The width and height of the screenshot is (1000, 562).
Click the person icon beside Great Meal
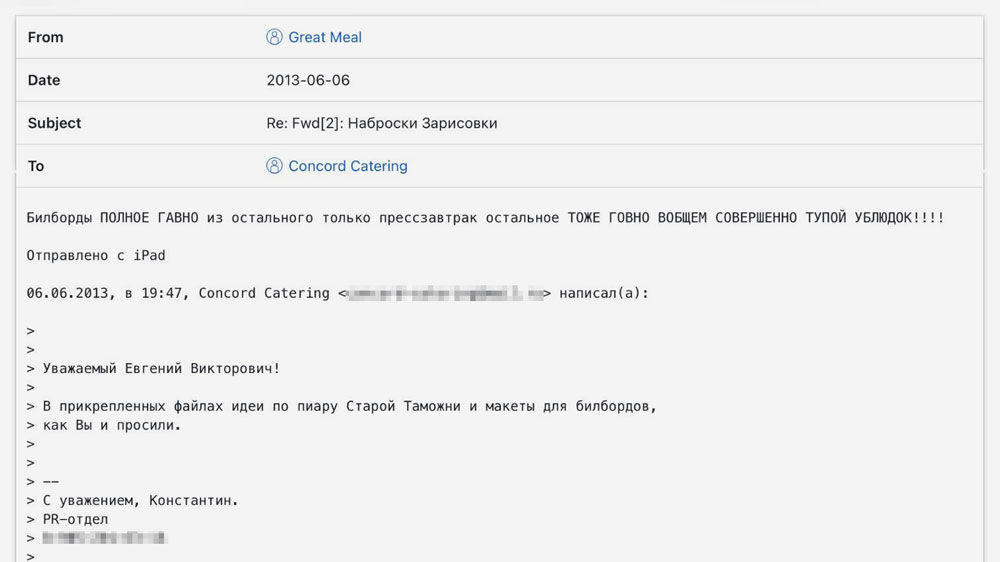(x=274, y=37)
